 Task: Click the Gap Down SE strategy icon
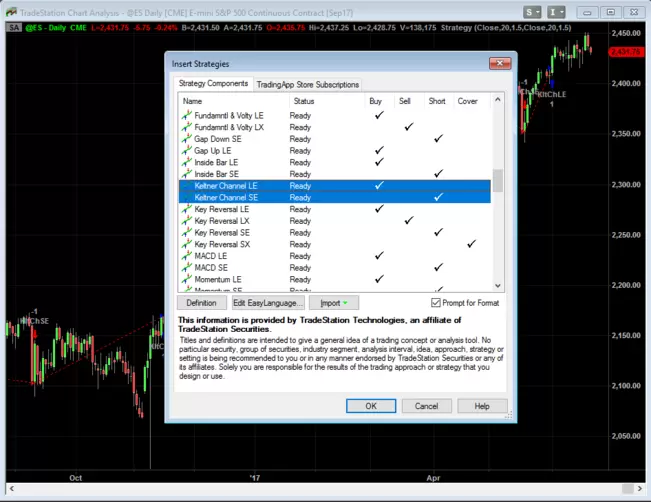tap(186, 138)
